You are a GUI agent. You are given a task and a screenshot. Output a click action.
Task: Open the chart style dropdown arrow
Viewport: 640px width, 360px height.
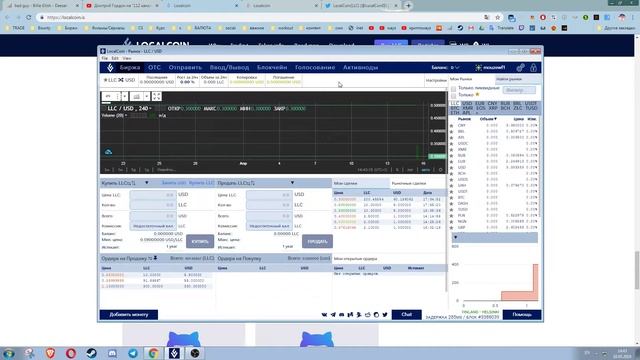(147, 96)
